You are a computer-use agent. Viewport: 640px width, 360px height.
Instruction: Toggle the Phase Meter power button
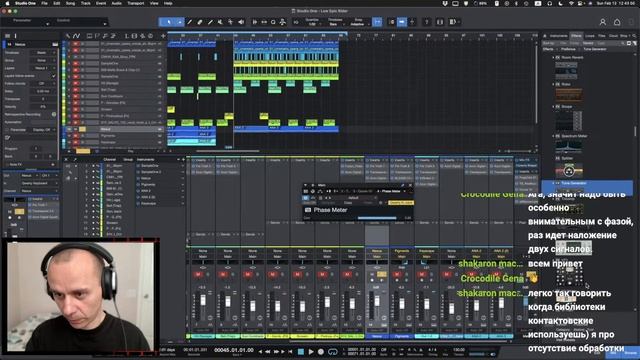click(306, 198)
